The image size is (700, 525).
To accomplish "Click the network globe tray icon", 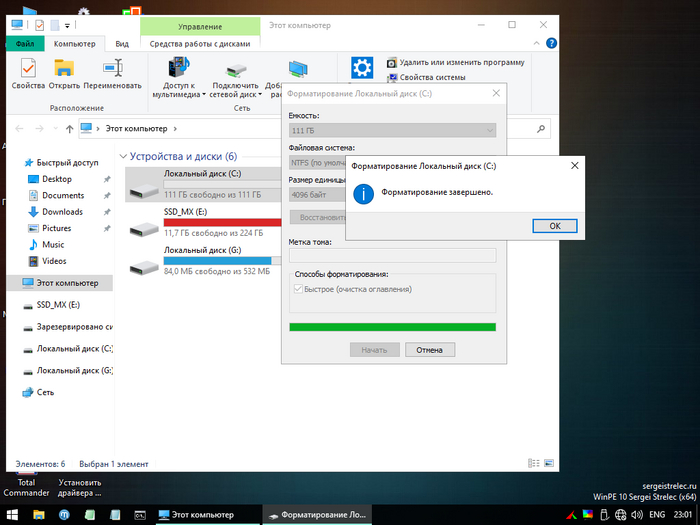I will [621, 515].
